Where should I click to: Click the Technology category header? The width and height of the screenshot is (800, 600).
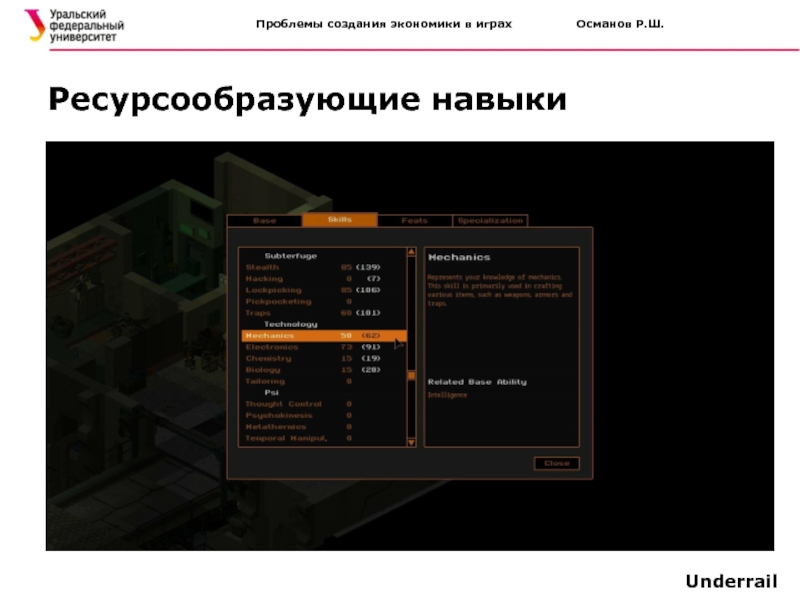pos(290,324)
